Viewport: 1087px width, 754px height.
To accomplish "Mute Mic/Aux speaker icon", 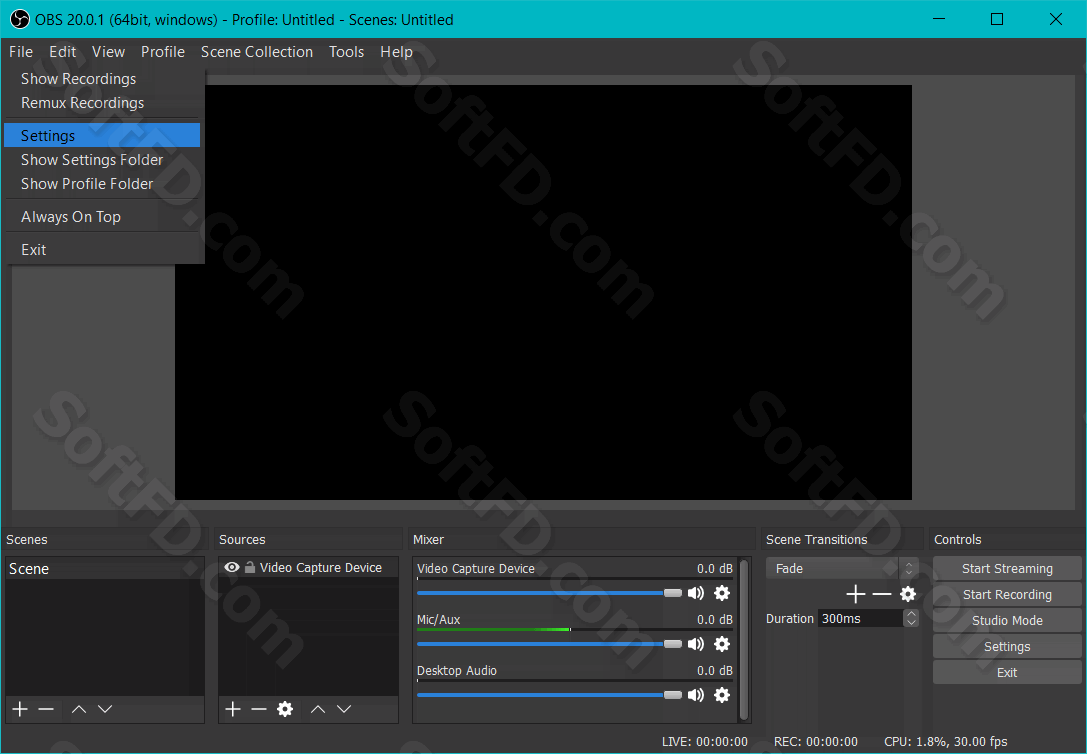I will pos(695,645).
